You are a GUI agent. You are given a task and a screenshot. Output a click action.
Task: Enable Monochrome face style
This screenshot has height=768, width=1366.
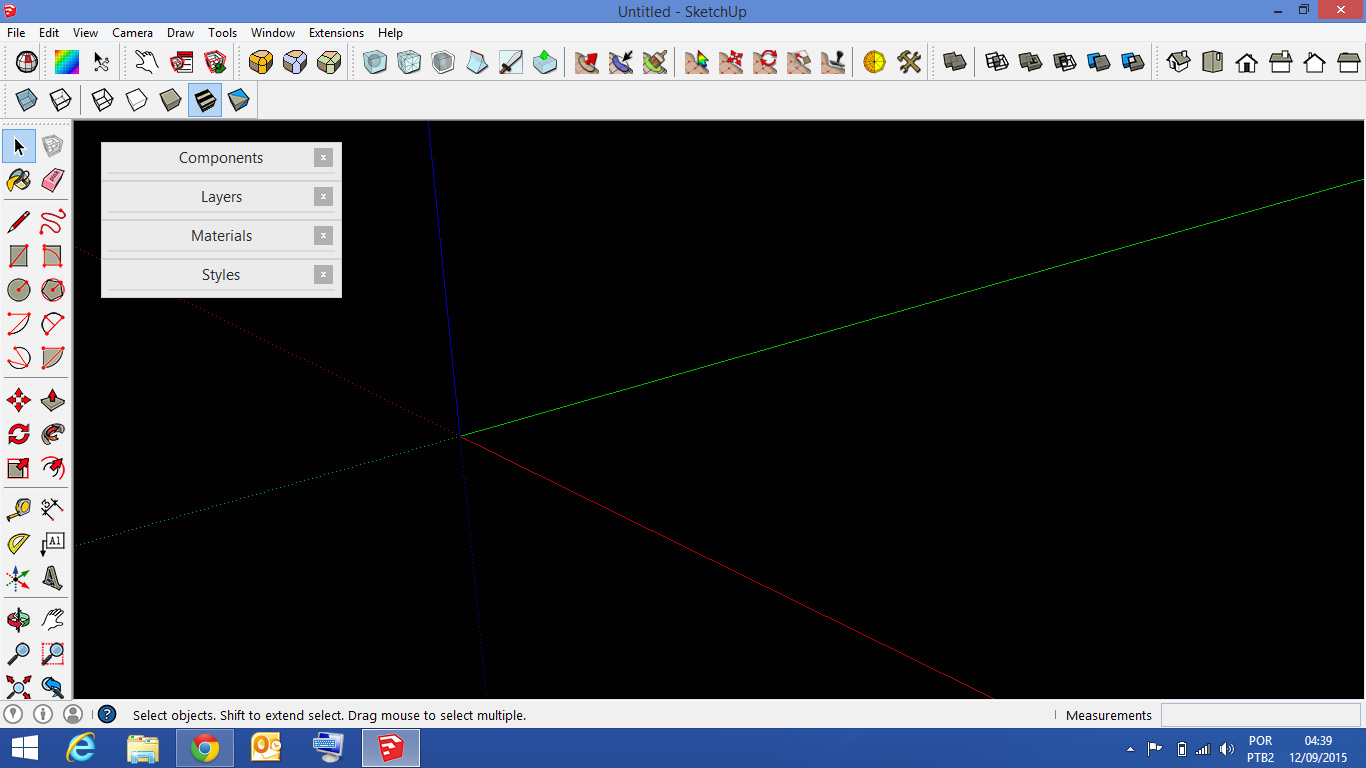coord(238,100)
